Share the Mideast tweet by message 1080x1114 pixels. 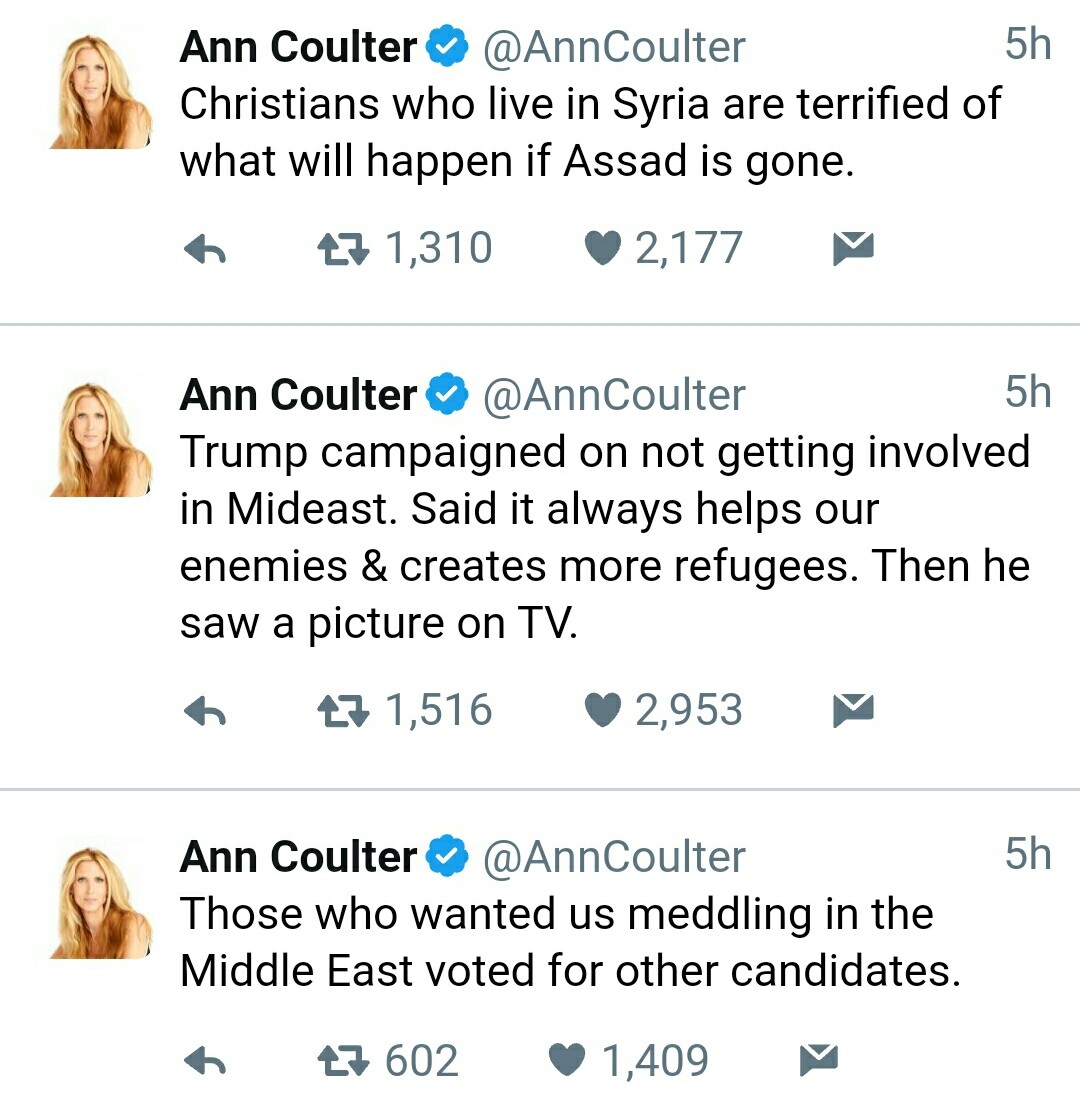coord(853,710)
